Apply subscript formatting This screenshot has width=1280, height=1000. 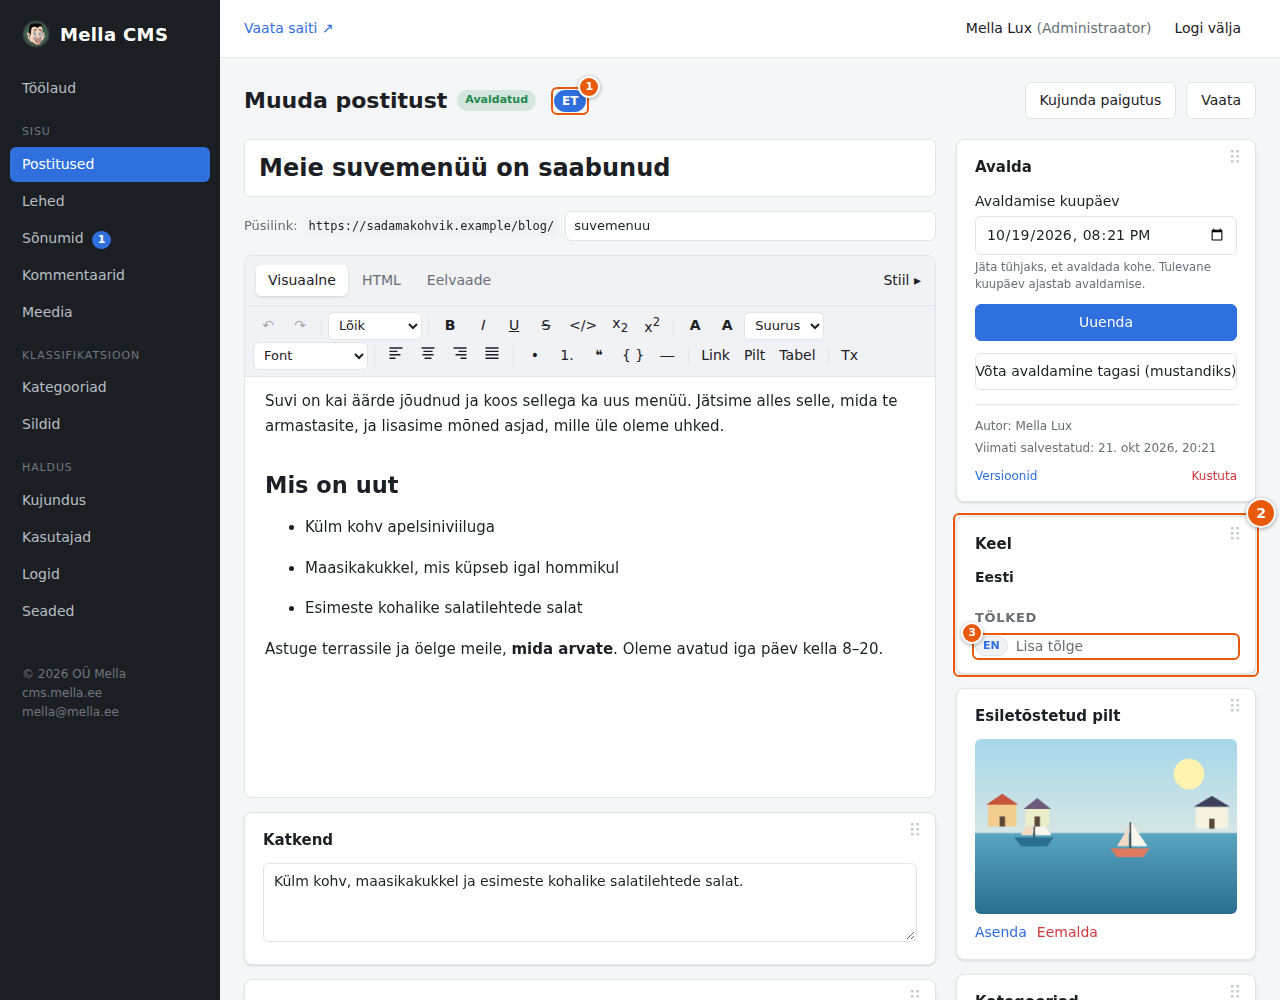click(620, 325)
